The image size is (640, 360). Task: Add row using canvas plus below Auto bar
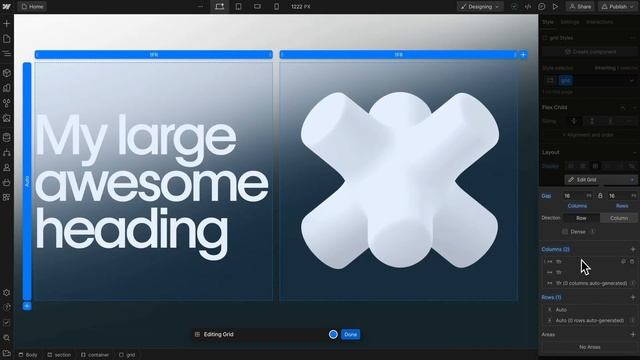27,306
